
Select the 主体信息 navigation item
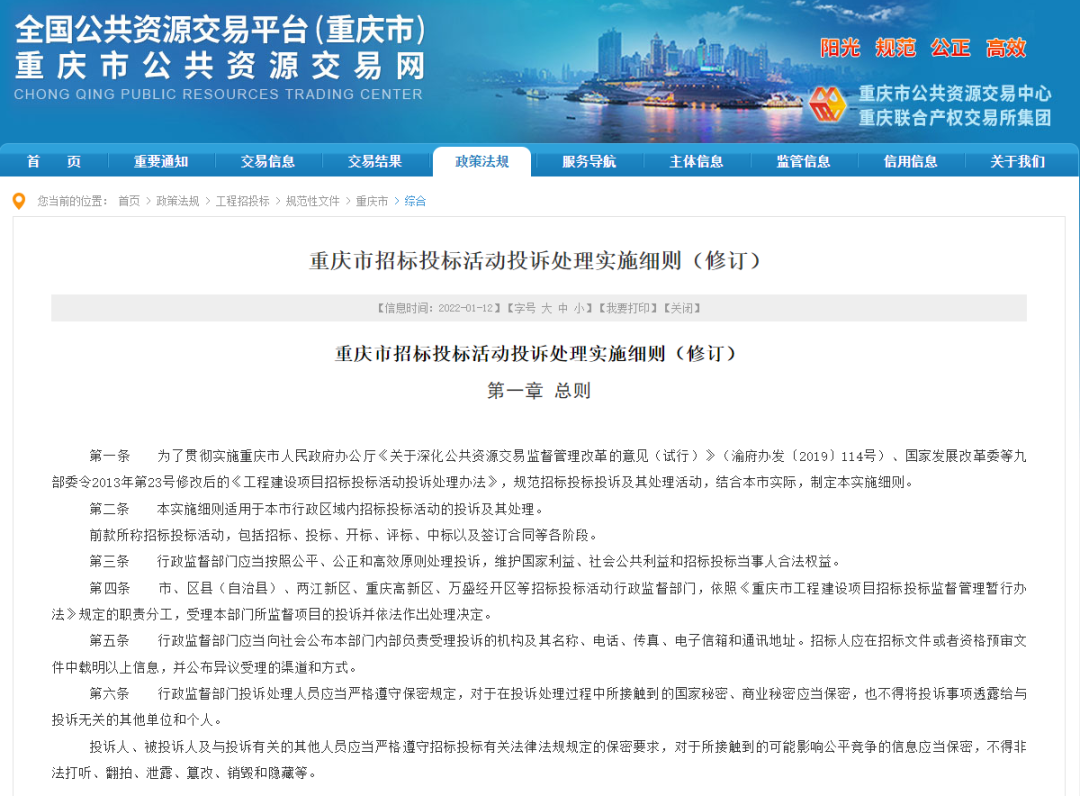point(696,161)
